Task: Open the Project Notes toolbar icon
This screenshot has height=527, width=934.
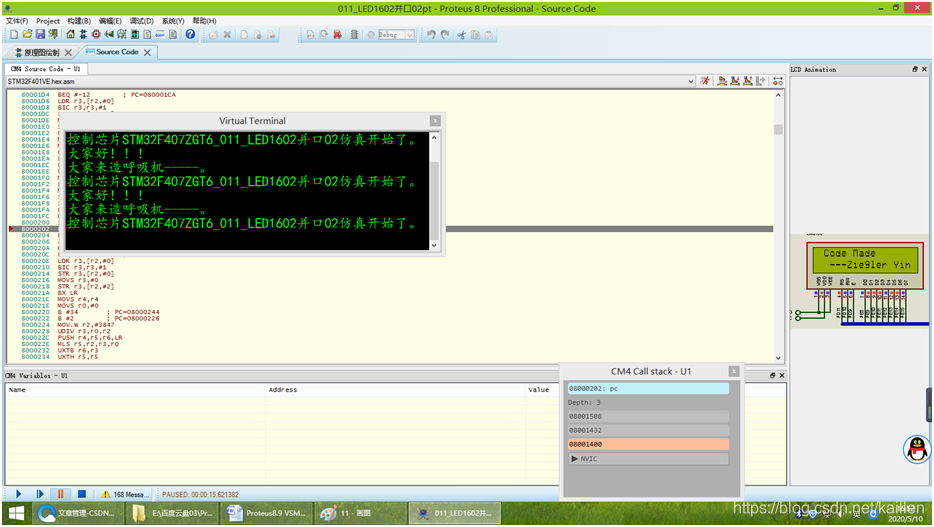Action: (173, 35)
